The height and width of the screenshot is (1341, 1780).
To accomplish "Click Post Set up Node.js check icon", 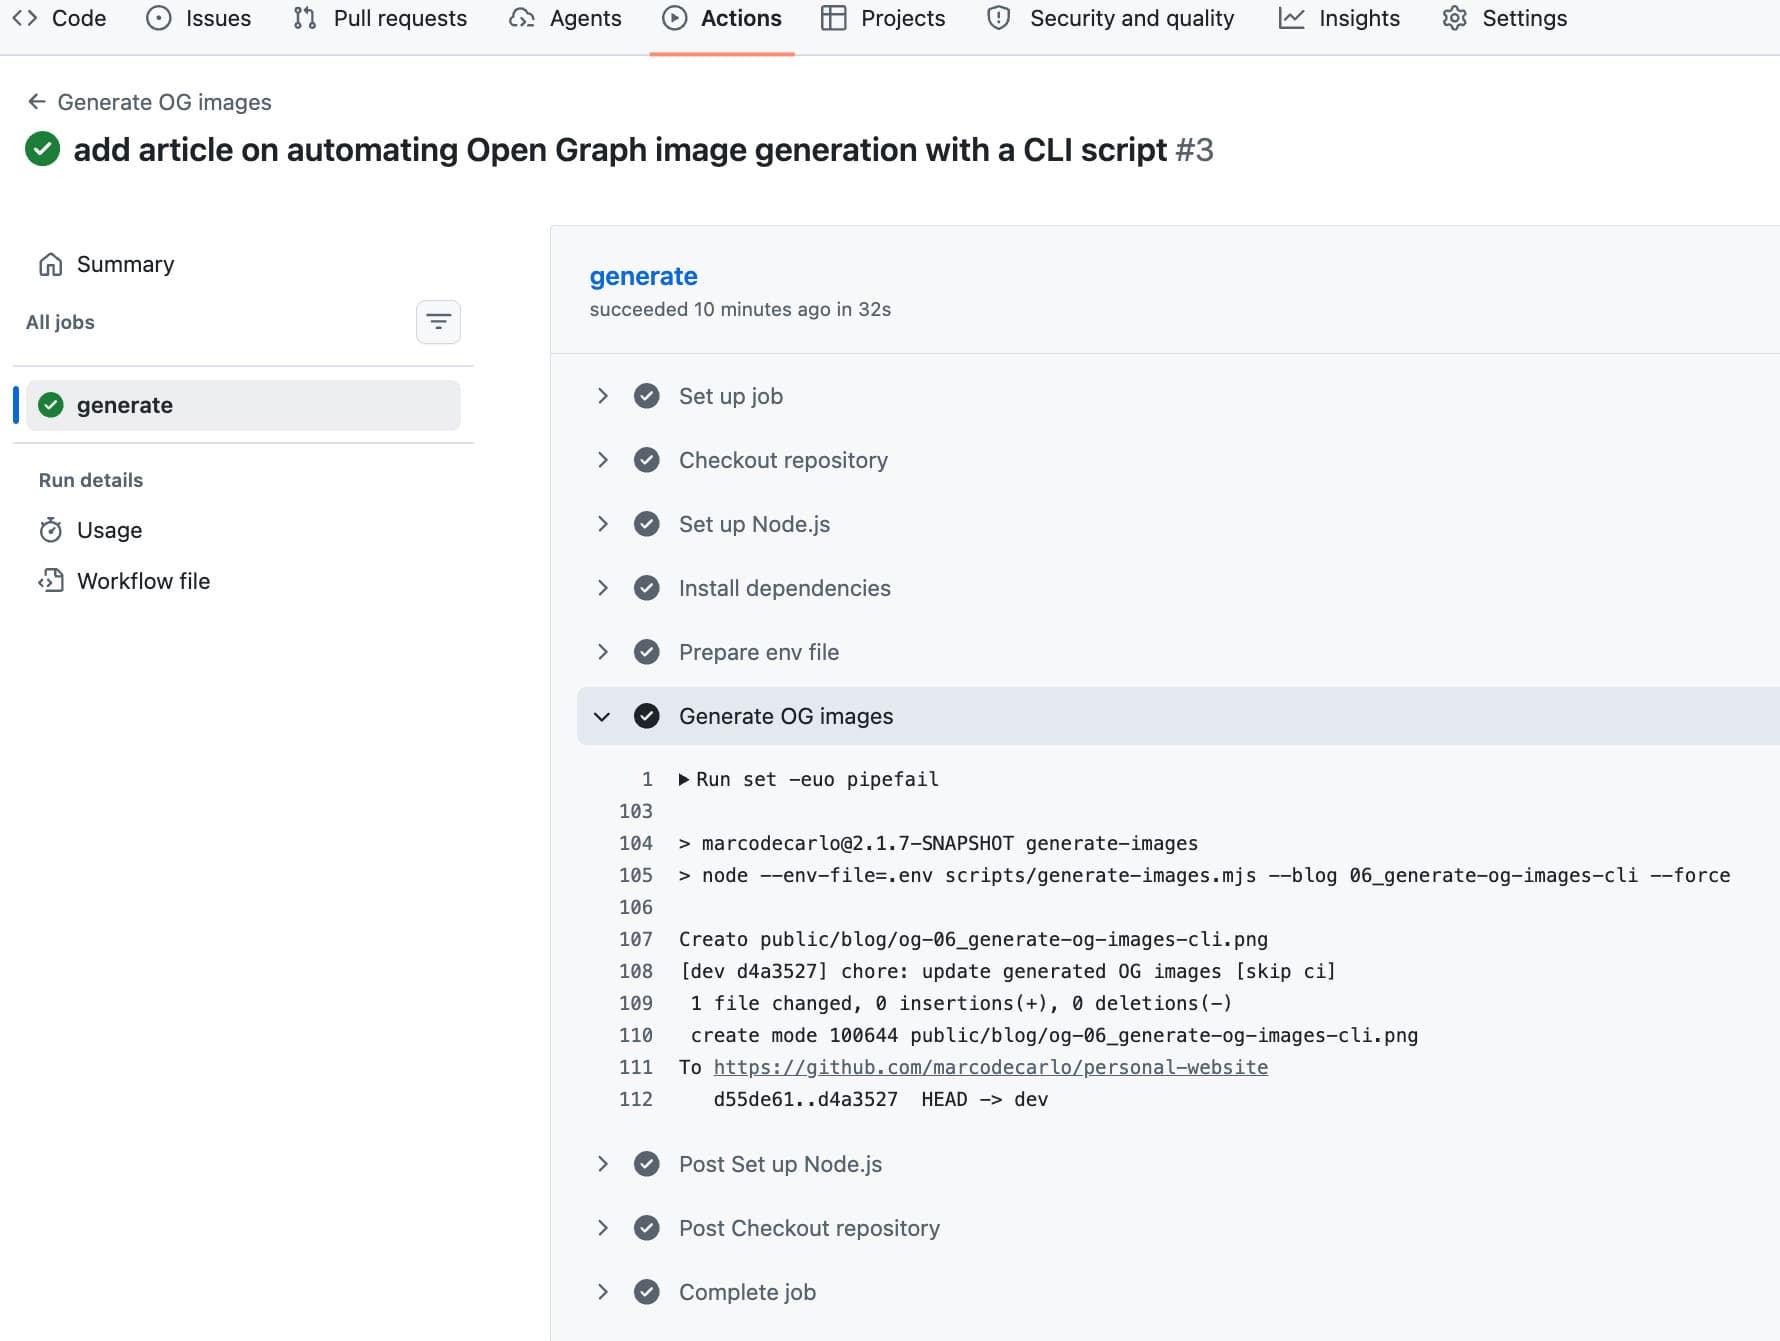I will point(647,1164).
